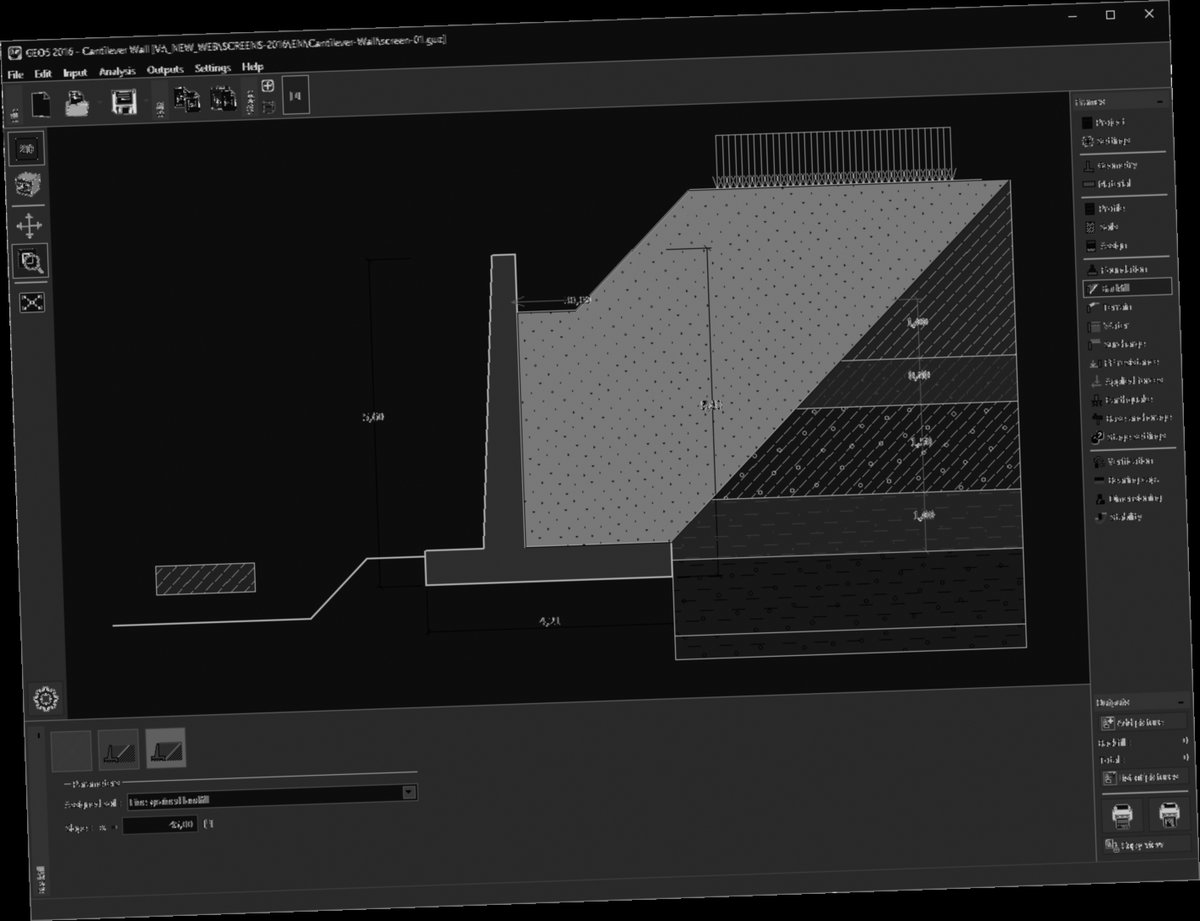Select construction stage [1] button

(296, 97)
